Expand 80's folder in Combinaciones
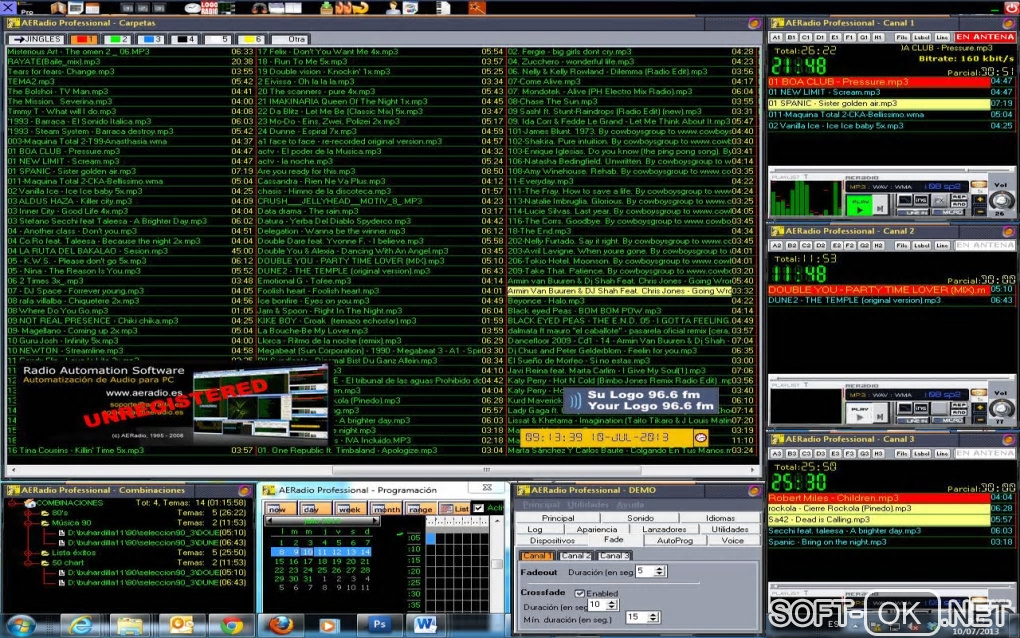Screen dimensions: 1020x638 pyautogui.click(x=28, y=512)
